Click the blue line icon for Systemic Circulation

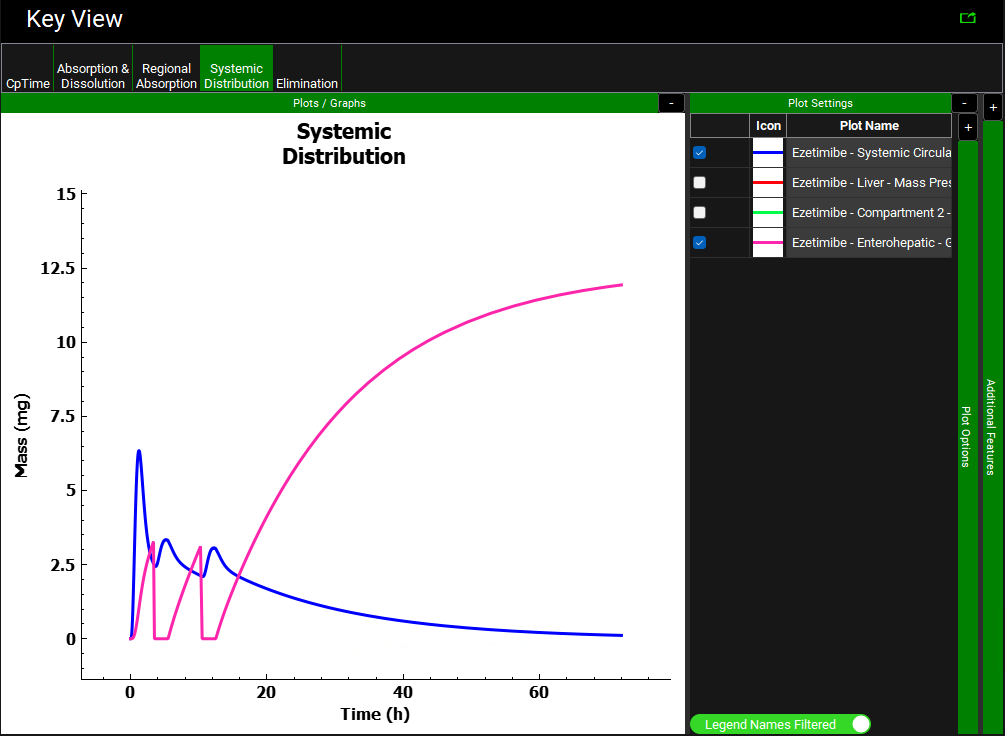(x=768, y=153)
